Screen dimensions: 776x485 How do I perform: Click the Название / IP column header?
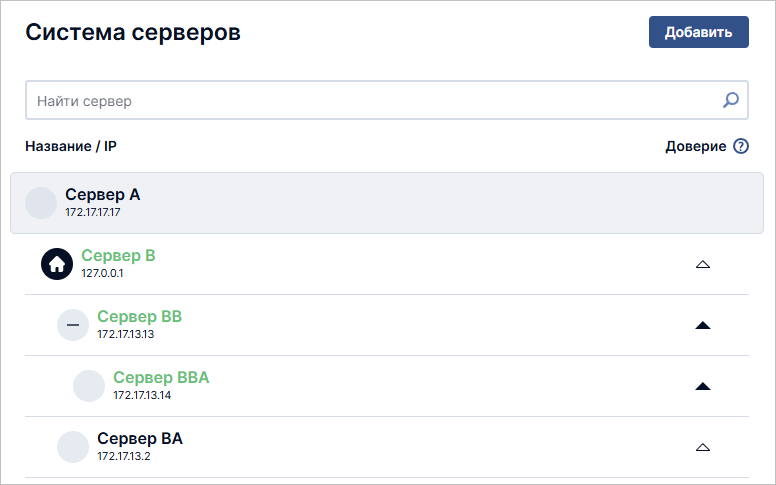coord(71,146)
